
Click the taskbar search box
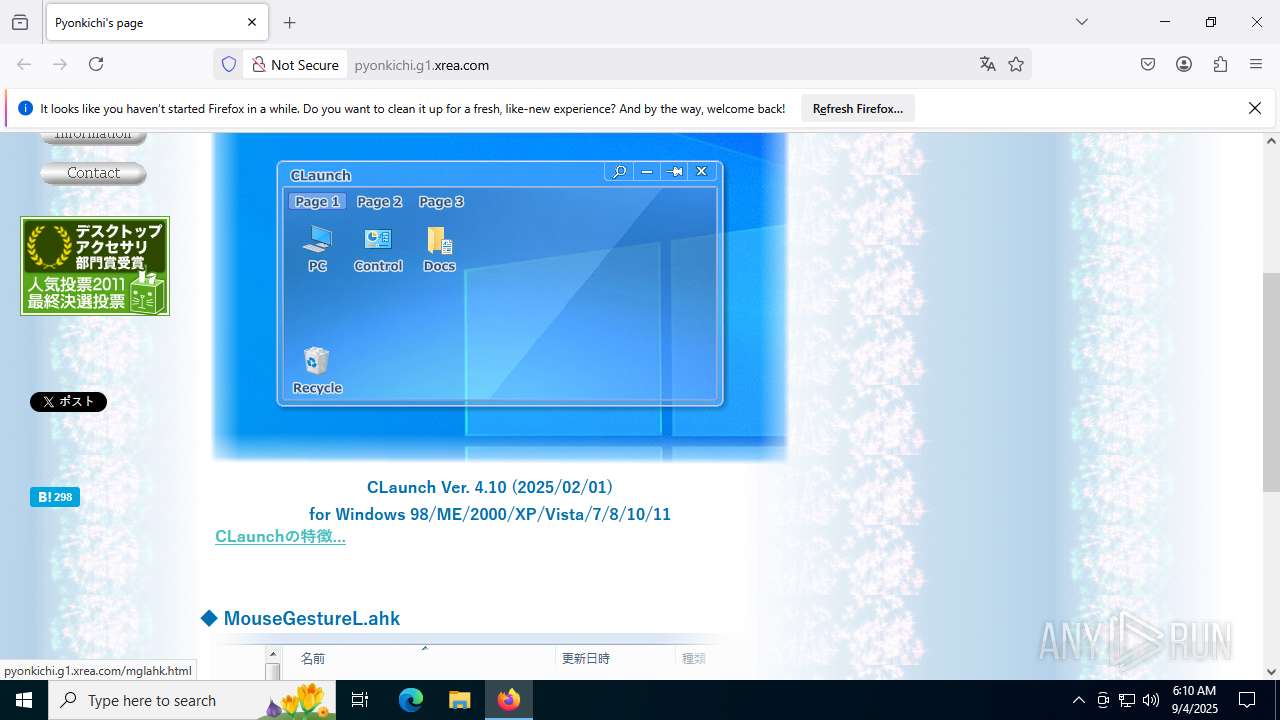tap(192, 700)
